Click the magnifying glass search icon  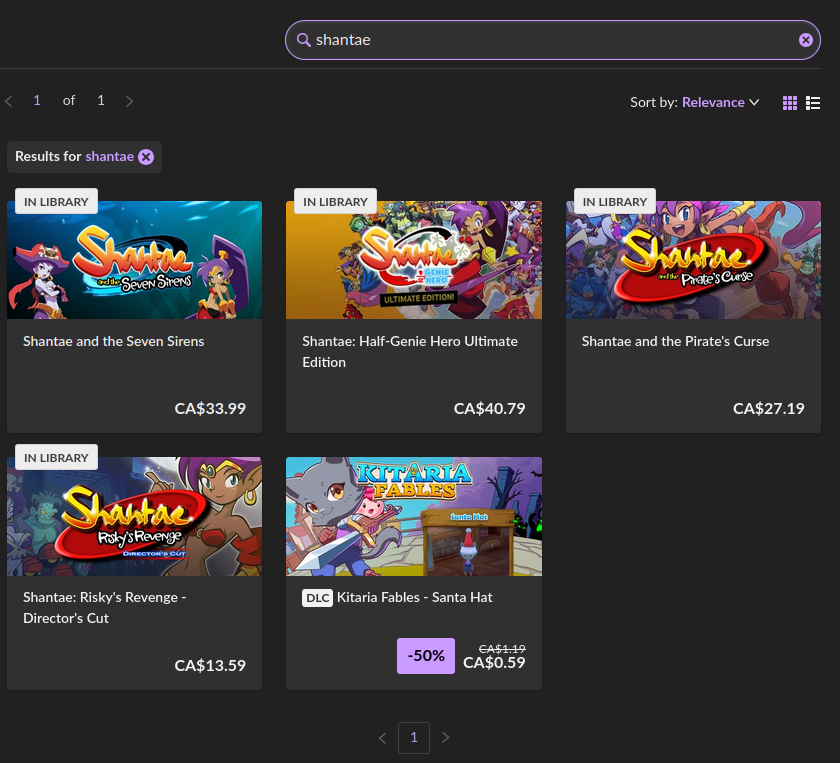point(304,40)
